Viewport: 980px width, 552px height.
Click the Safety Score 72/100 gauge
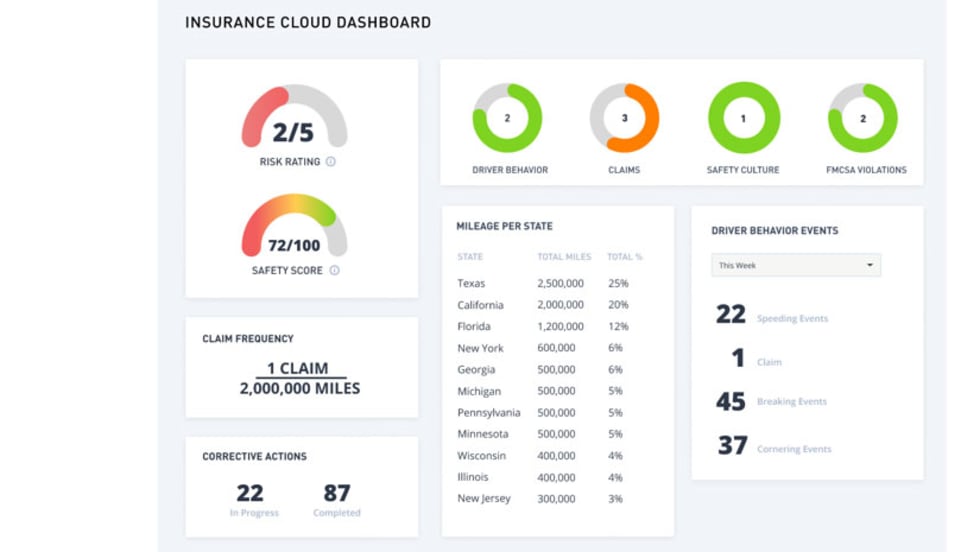tap(294, 228)
